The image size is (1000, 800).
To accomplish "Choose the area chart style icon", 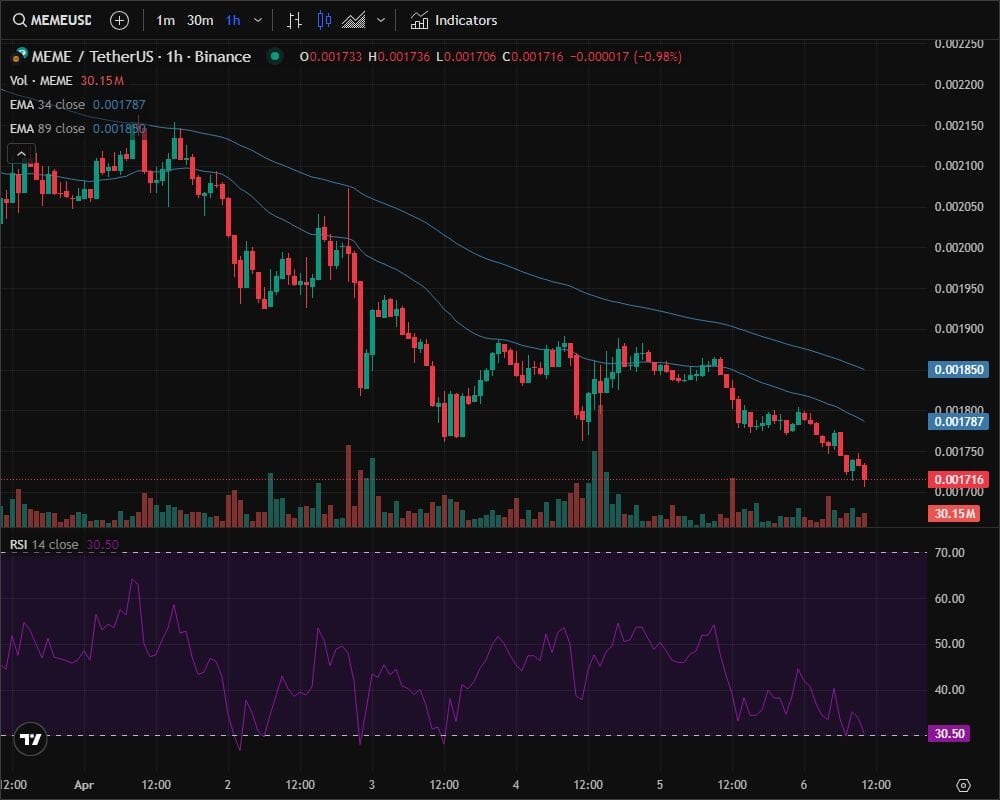I will click(x=353, y=20).
